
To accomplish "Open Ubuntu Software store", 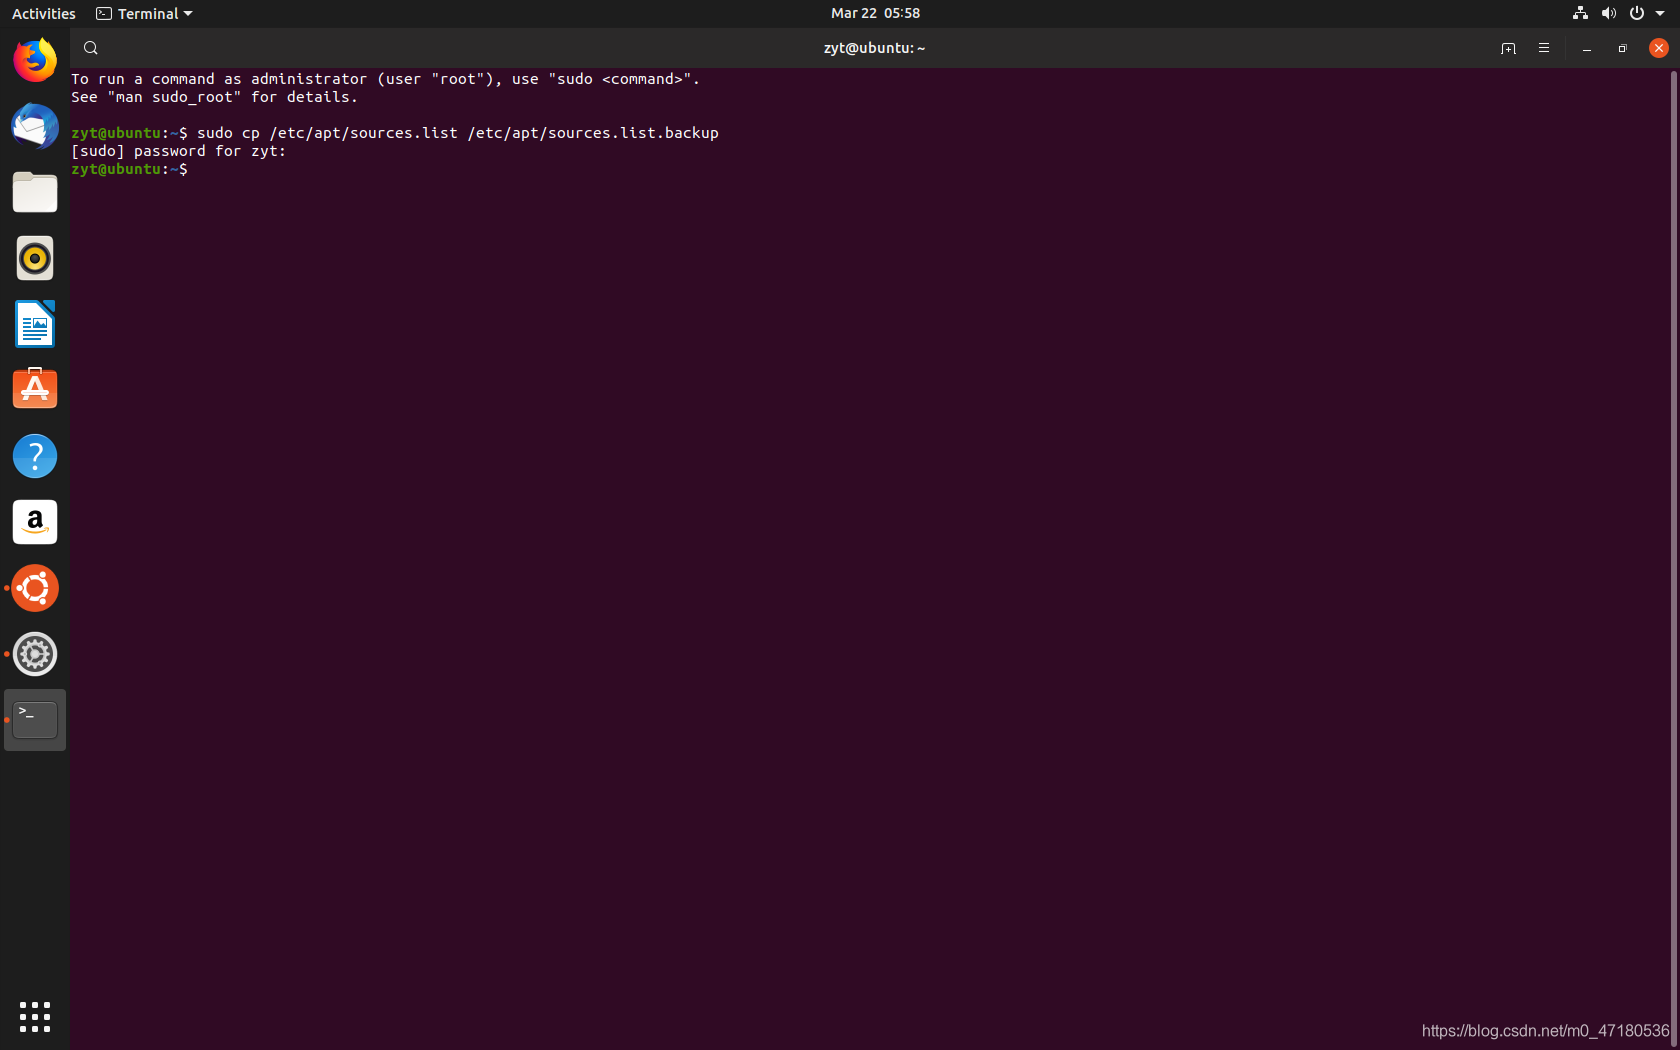I will pos(35,390).
